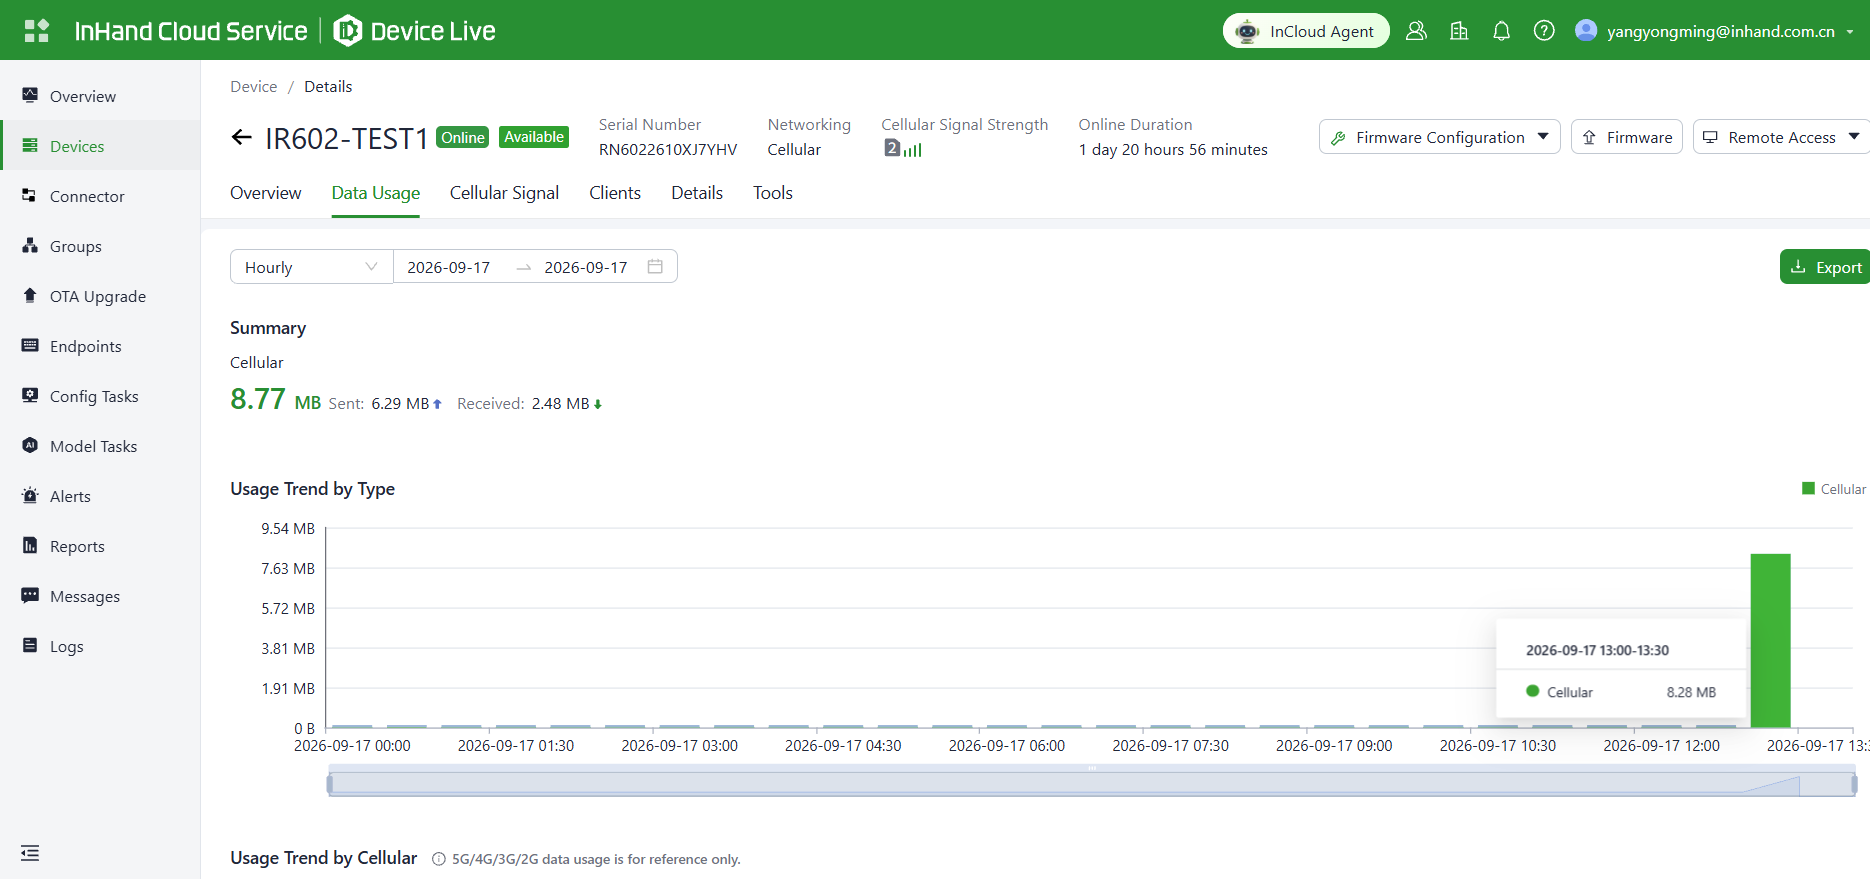Click the start date field 2026-09-17
This screenshot has width=1870, height=879.
tap(448, 267)
